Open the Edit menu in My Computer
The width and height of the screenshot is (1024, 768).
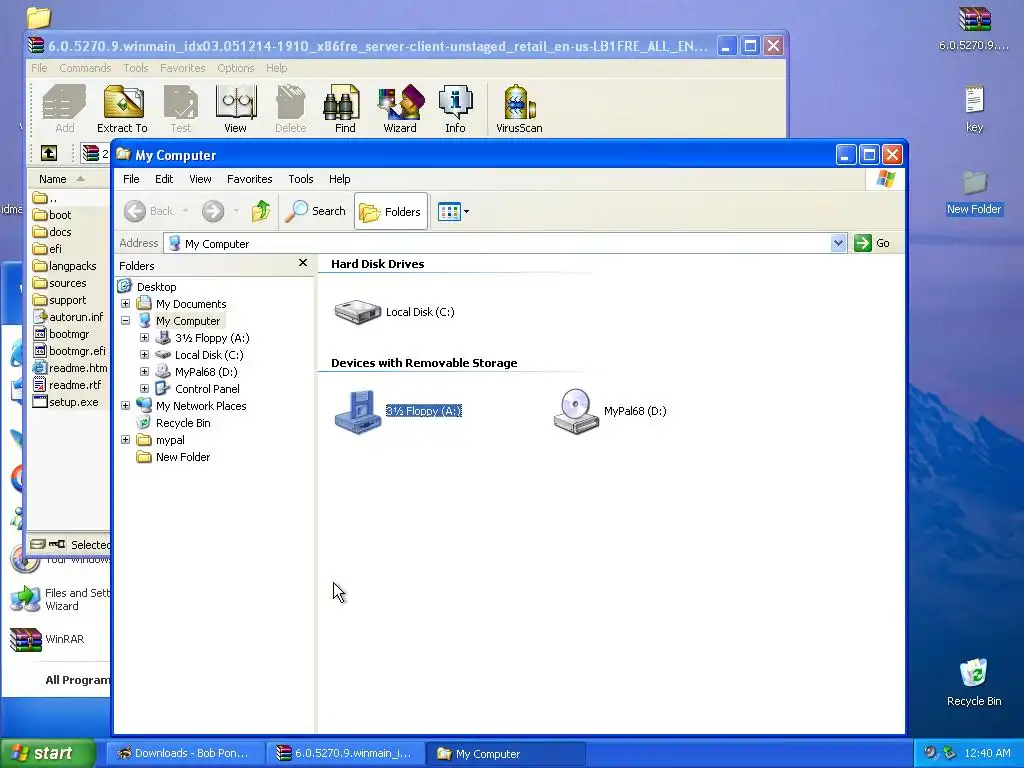[164, 179]
